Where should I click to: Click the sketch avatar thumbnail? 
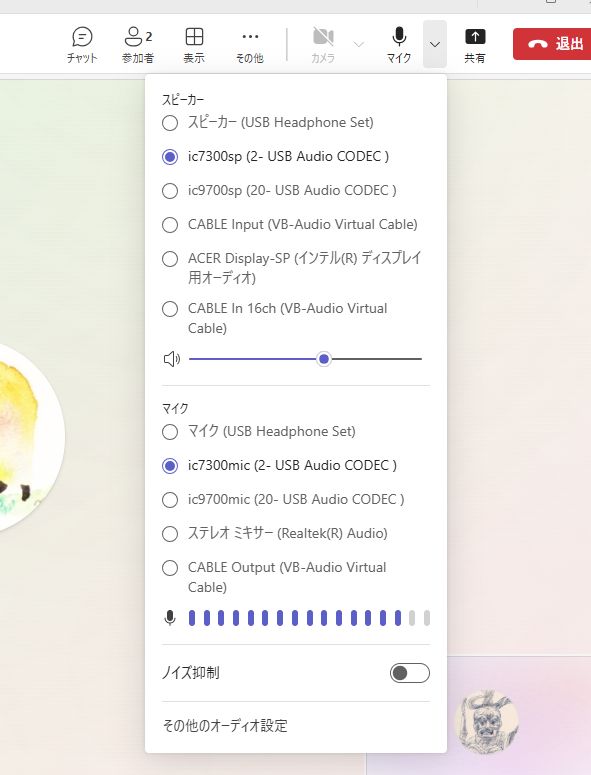click(x=487, y=722)
